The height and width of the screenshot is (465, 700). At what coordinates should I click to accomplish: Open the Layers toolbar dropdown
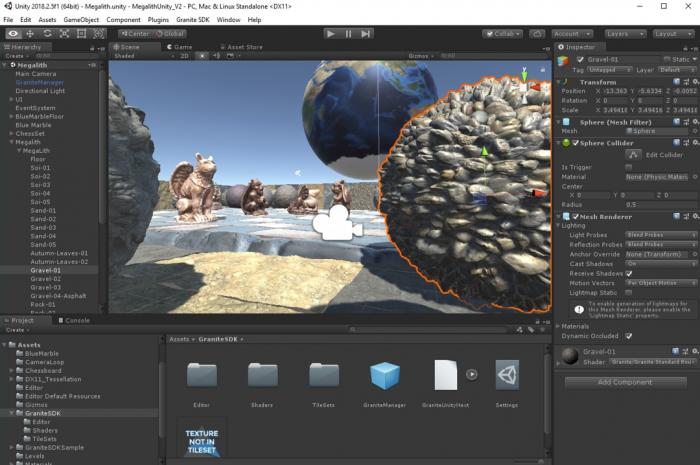point(625,34)
